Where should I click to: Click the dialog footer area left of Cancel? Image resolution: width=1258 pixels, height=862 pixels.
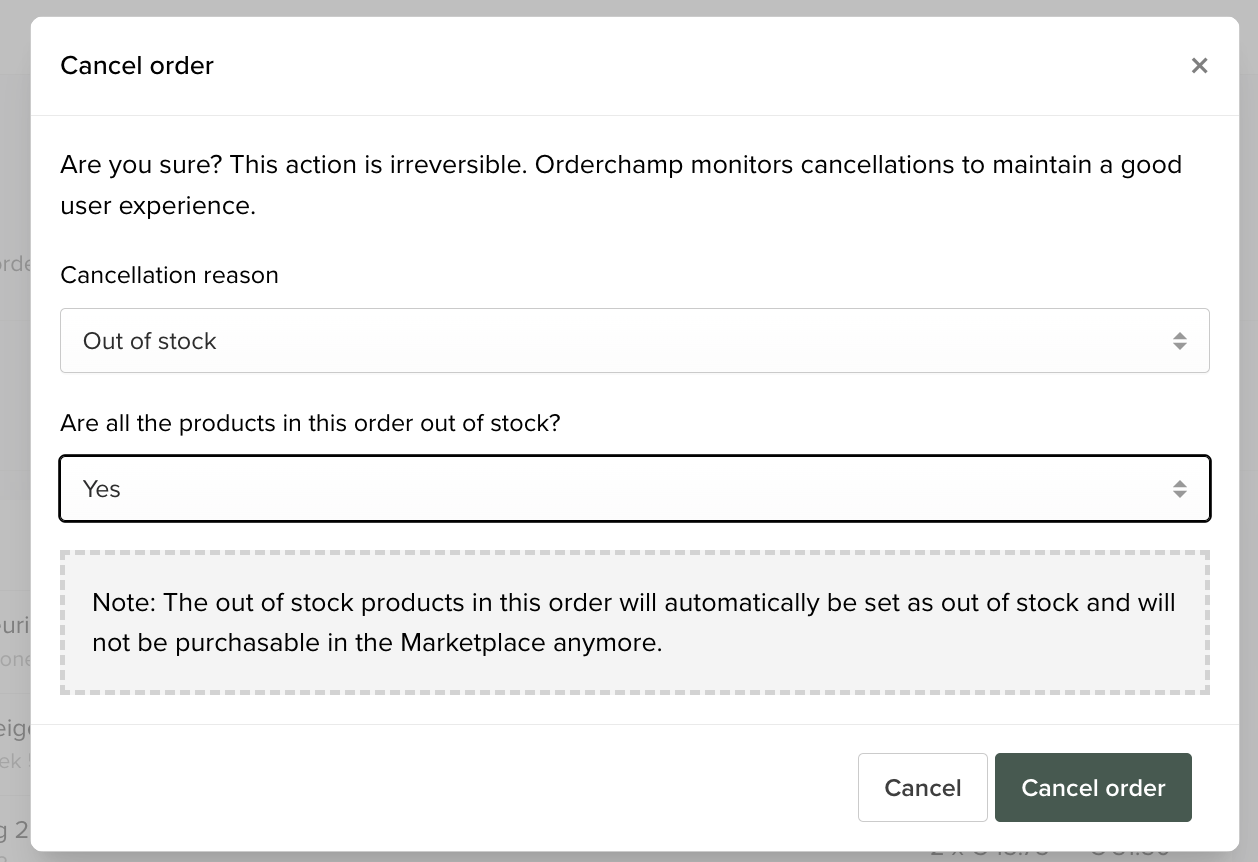[x=444, y=788]
